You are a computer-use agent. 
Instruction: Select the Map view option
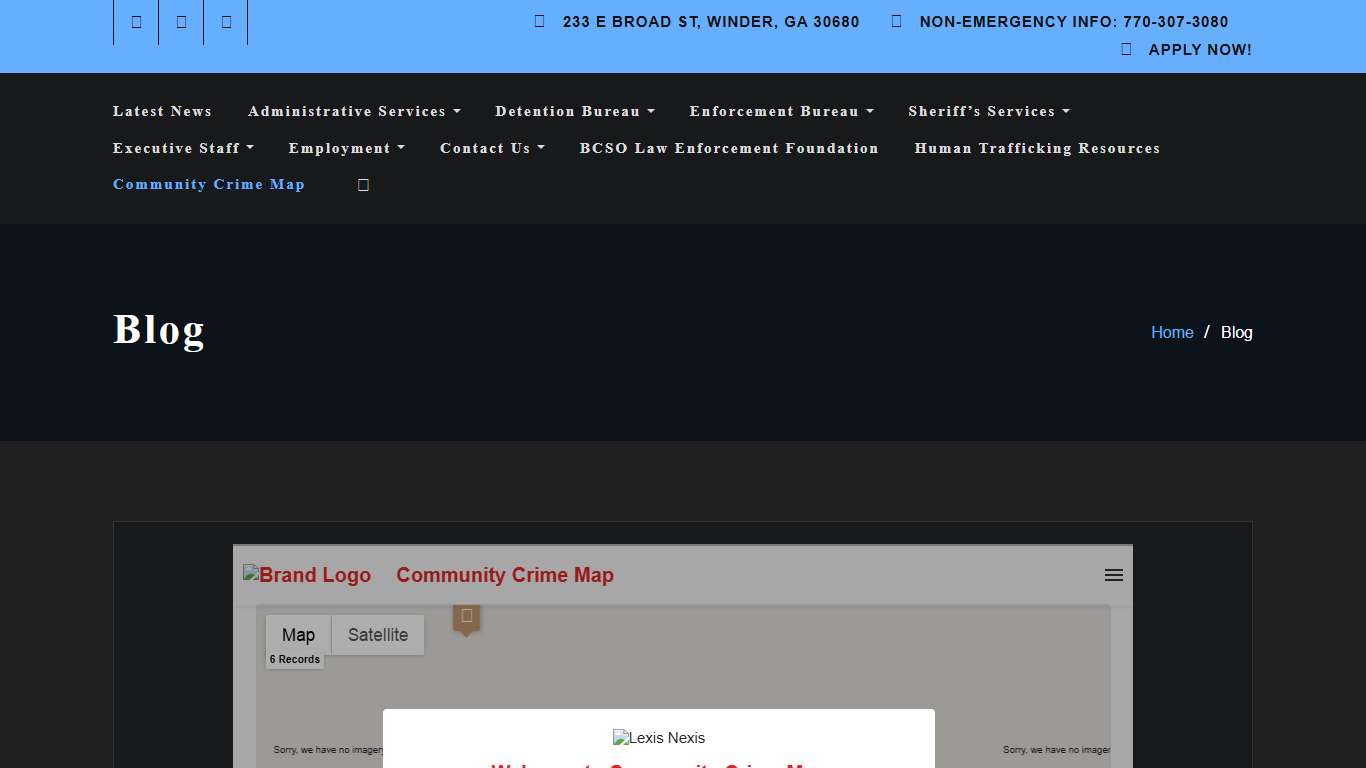click(297, 634)
